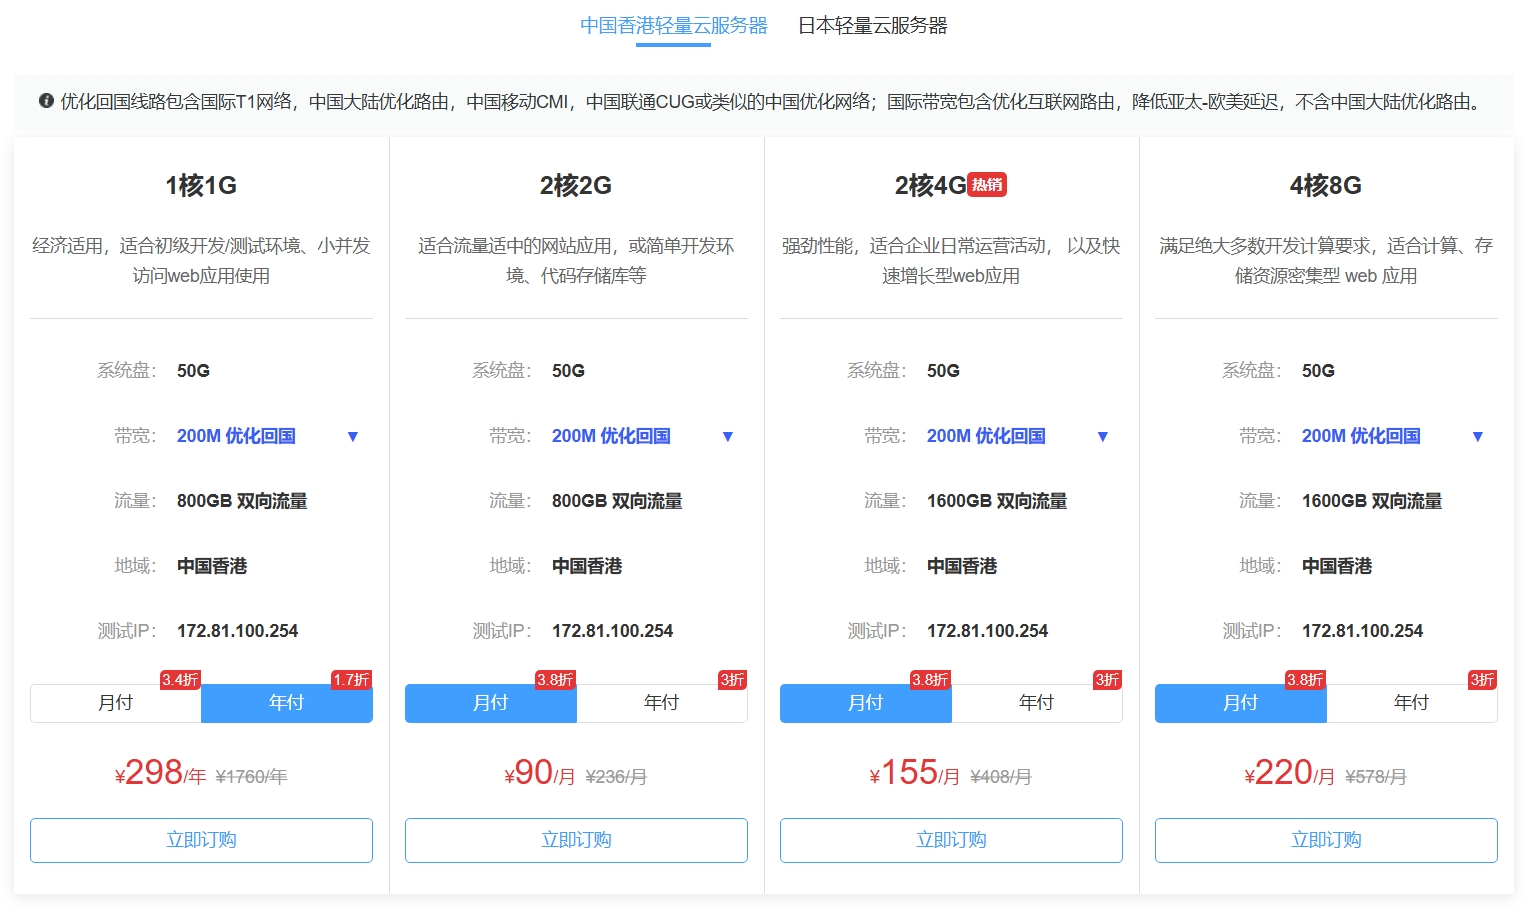Toggle 年付 on the 4核8G plan
Screen dimensions: 1525x924
click(1412, 703)
